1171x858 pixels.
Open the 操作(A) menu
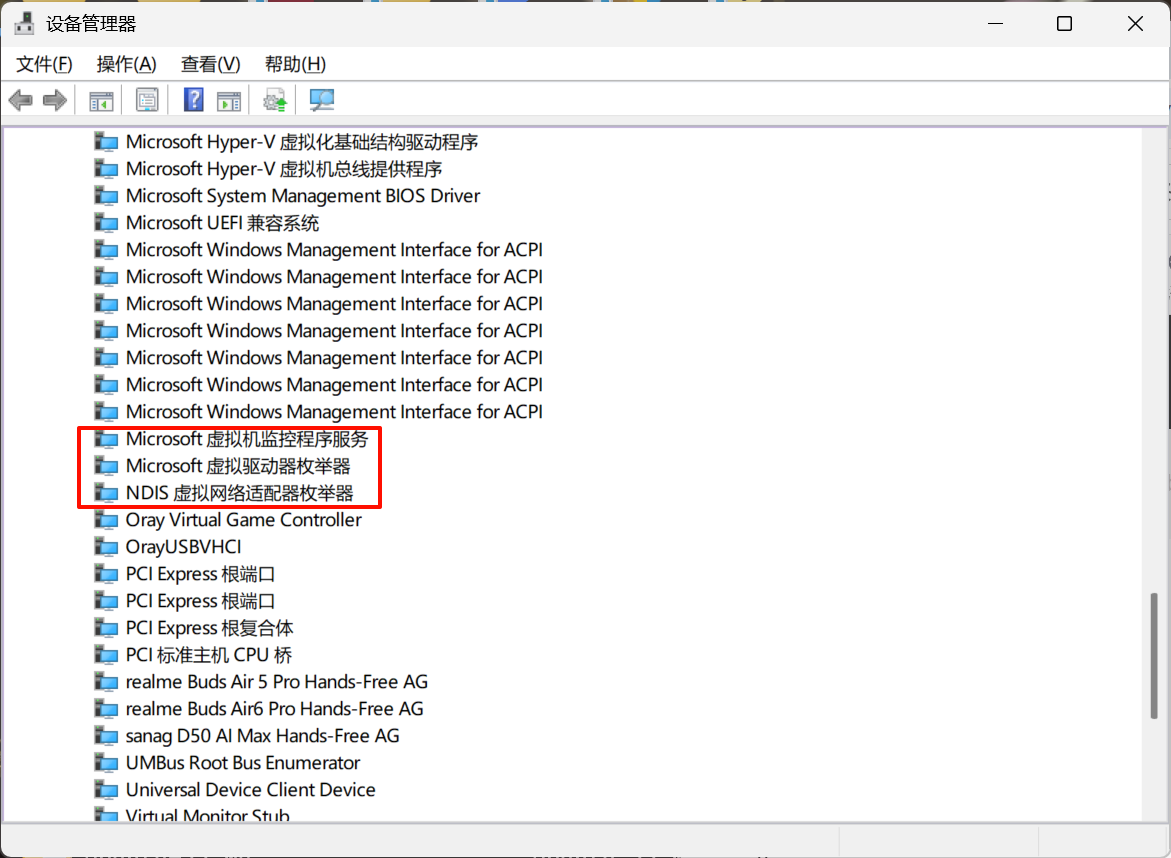pos(126,64)
